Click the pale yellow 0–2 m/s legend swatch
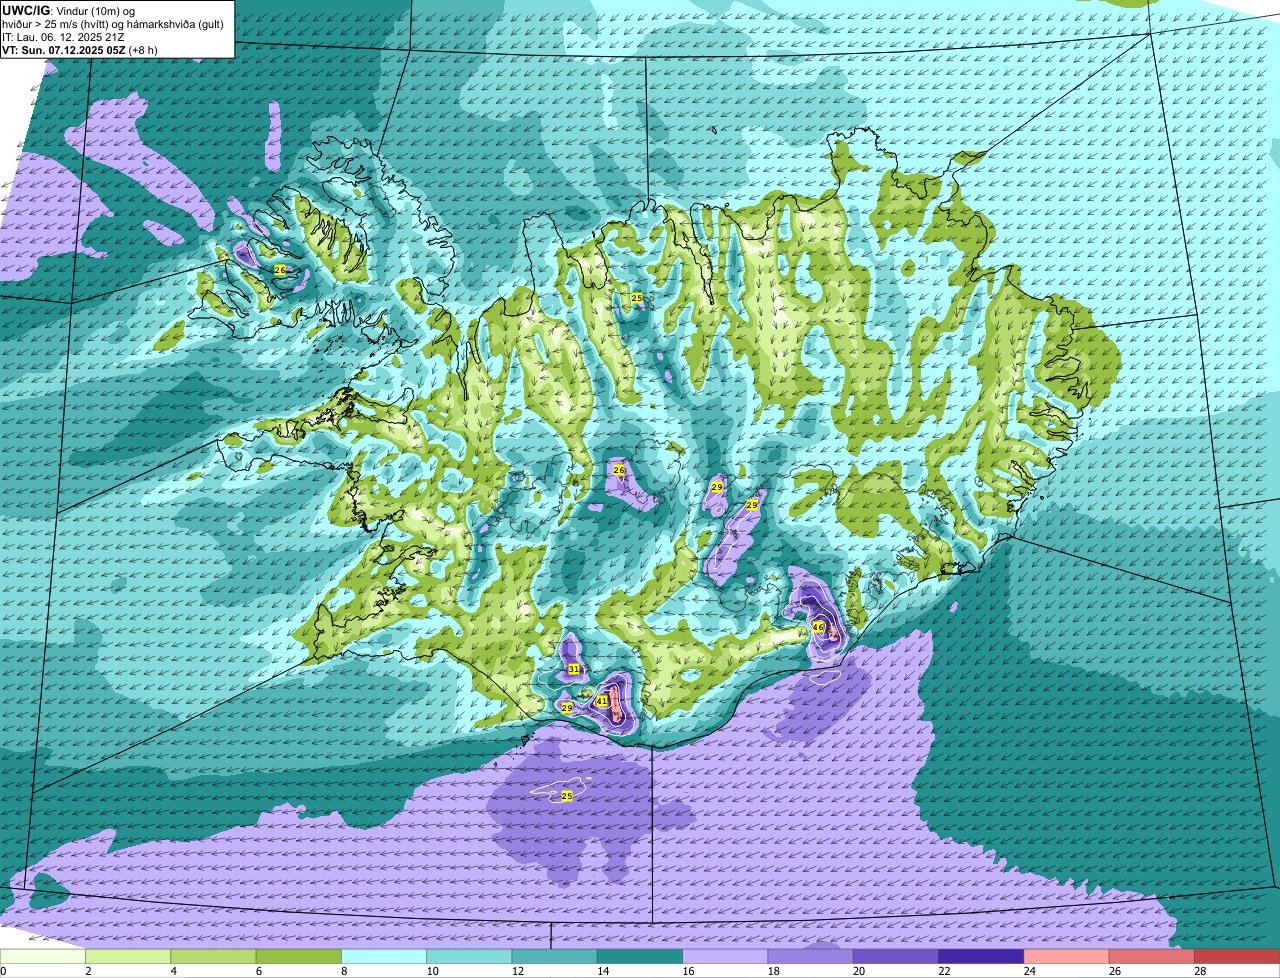1280x978 pixels. [x=43, y=957]
